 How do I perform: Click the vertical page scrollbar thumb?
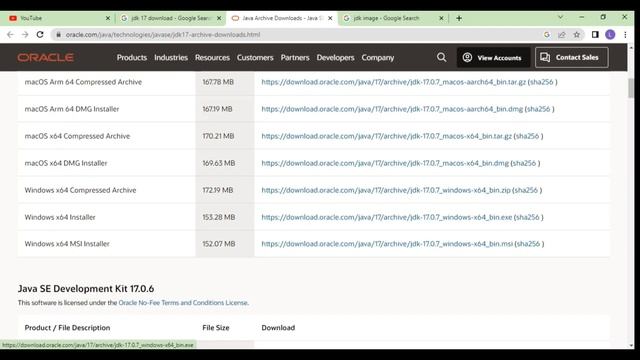point(631,88)
